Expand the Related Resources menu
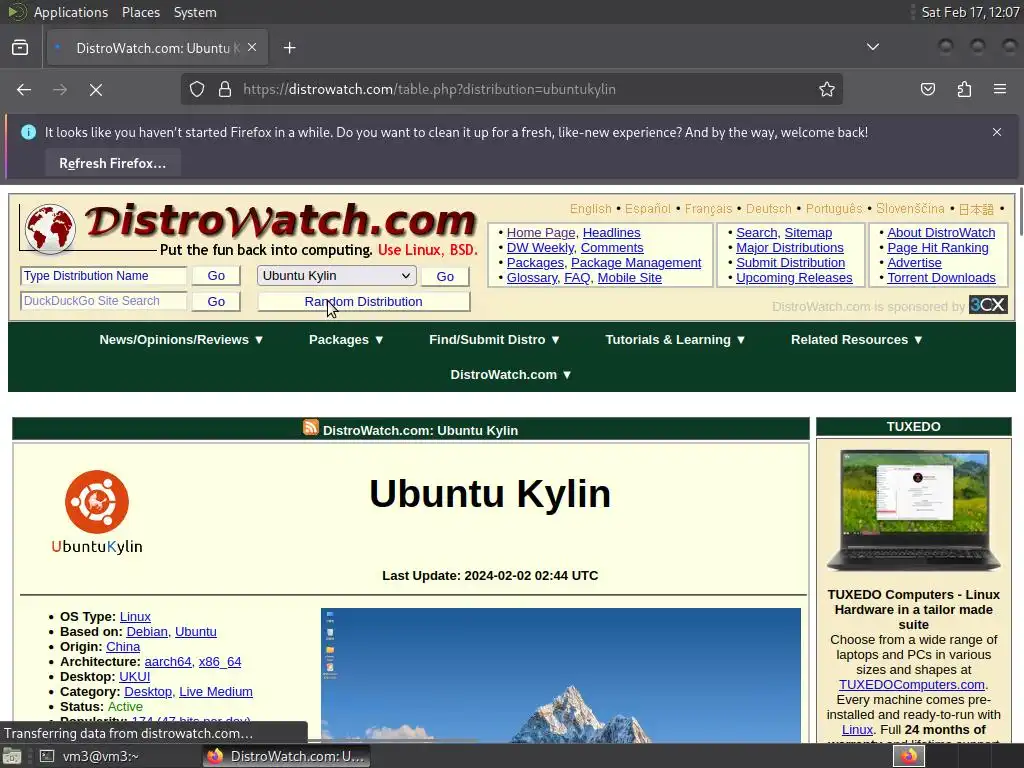 click(856, 340)
